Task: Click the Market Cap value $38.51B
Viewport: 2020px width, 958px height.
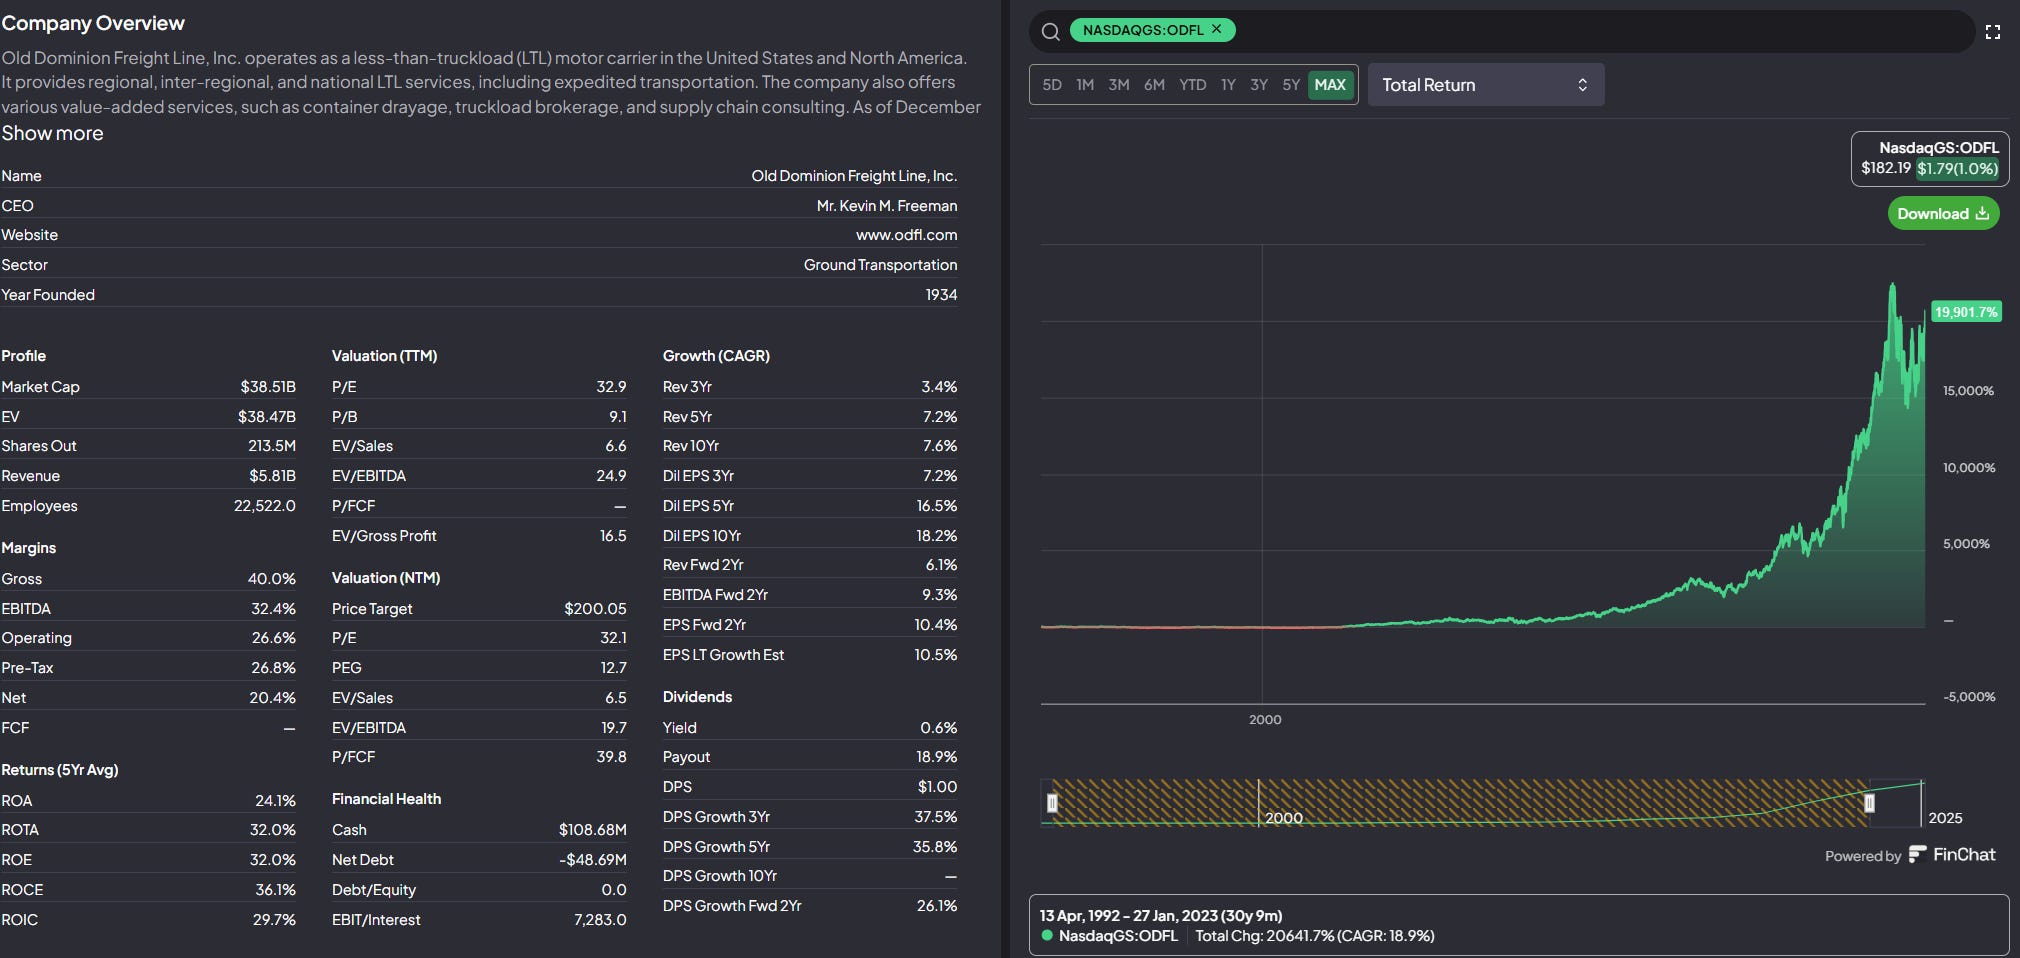Action: [268, 387]
